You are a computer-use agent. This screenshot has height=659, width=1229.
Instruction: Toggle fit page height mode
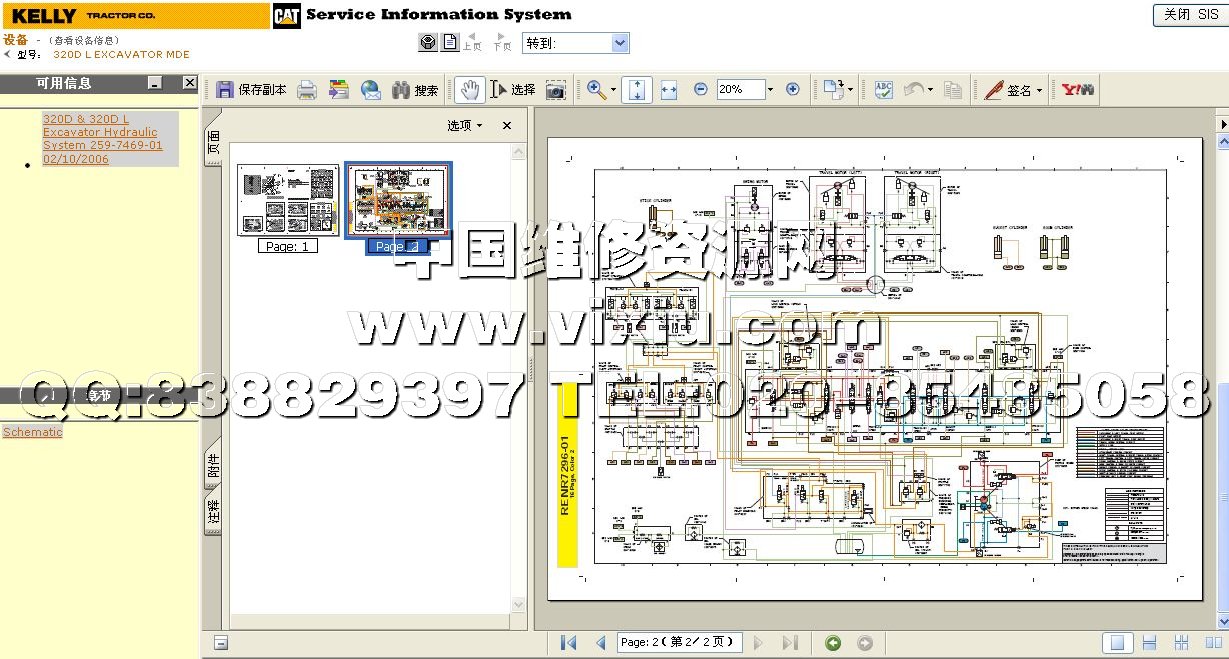[x=637, y=90]
